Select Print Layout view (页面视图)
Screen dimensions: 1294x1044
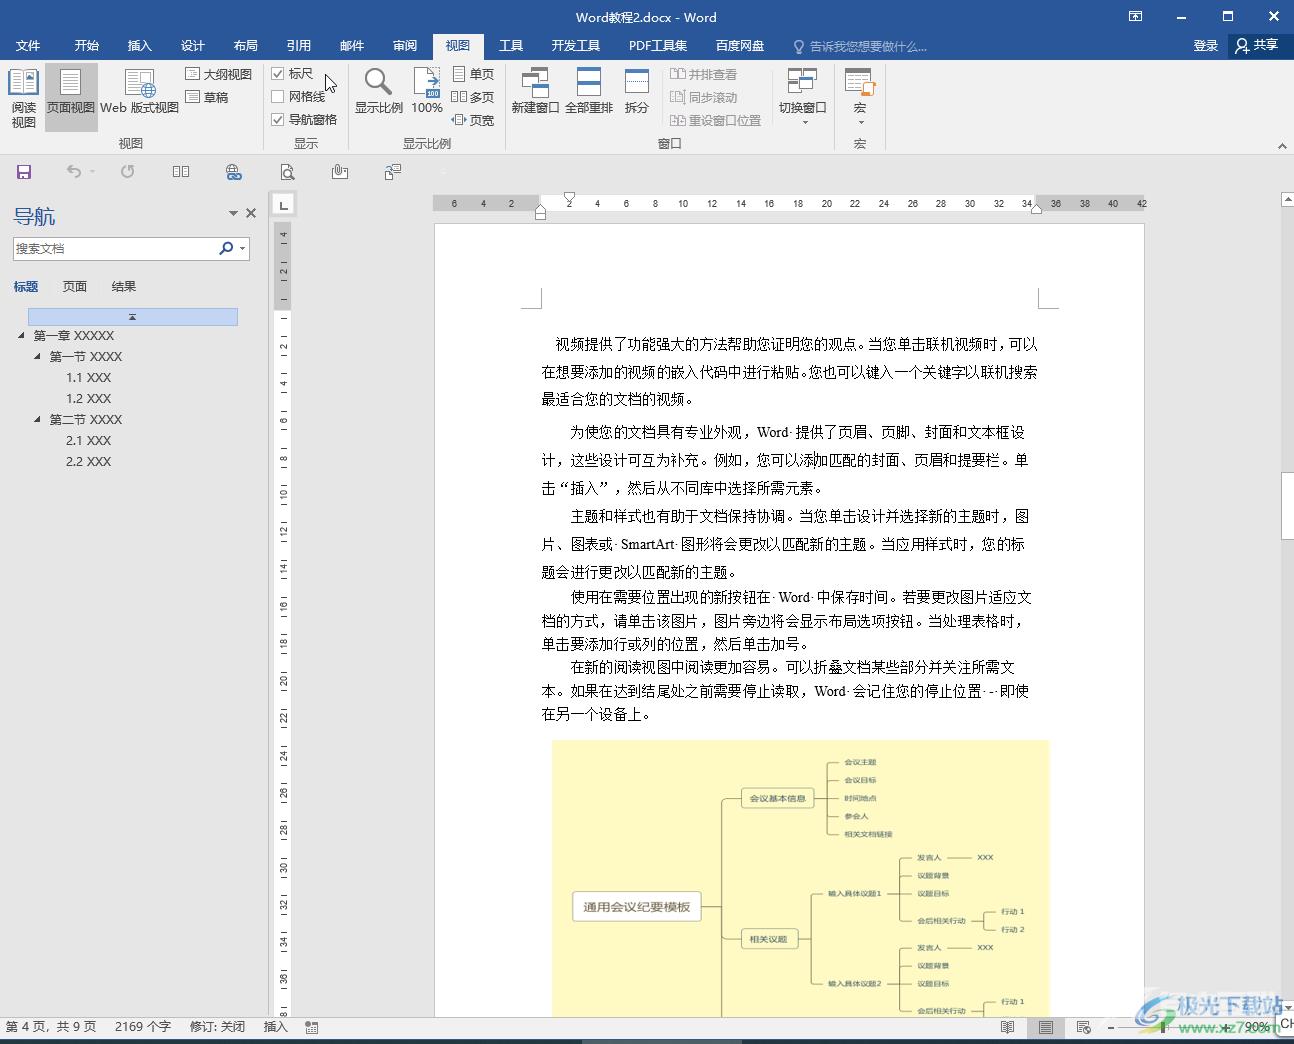tap(71, 98)
